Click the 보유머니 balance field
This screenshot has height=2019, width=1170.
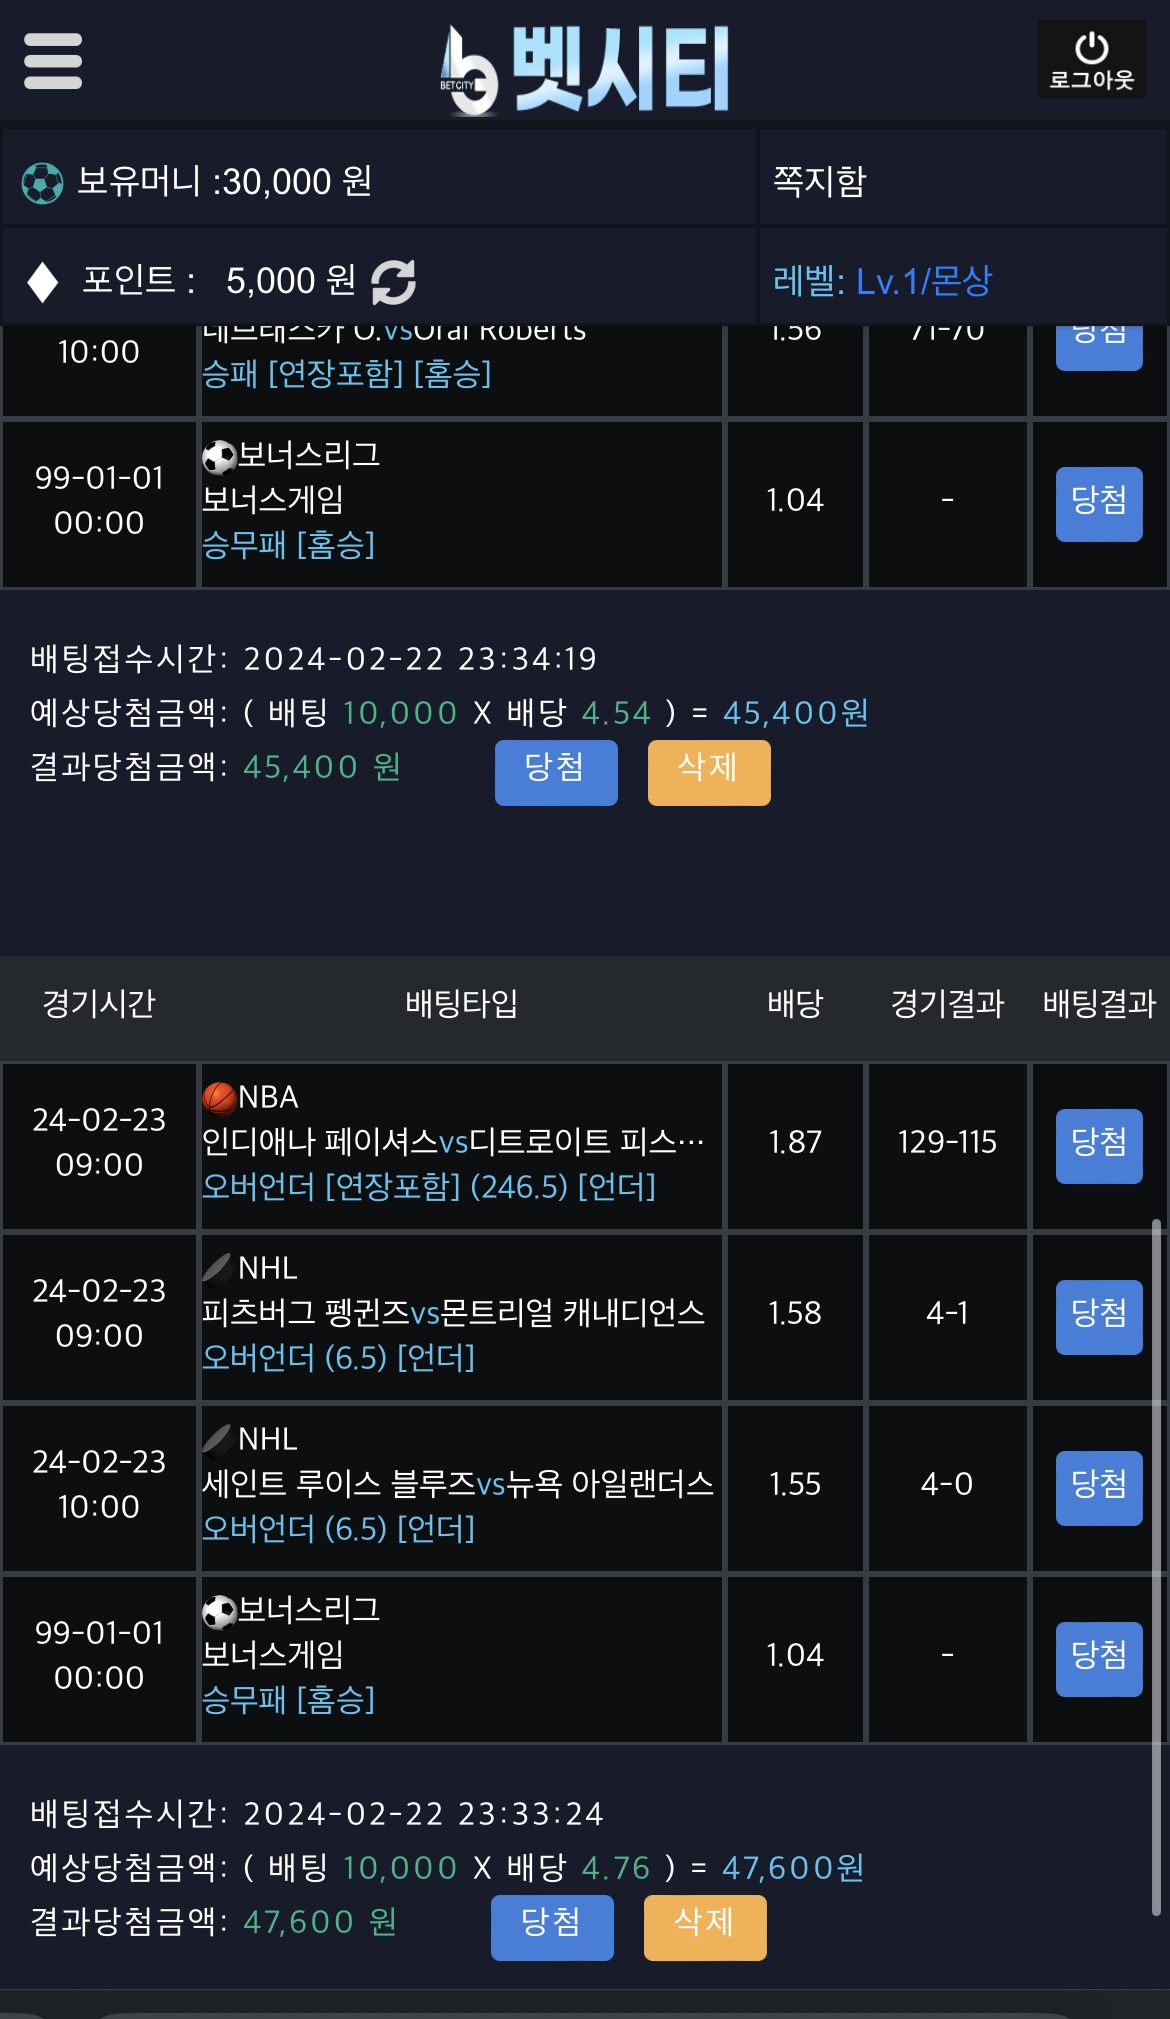tap(379, 181)
